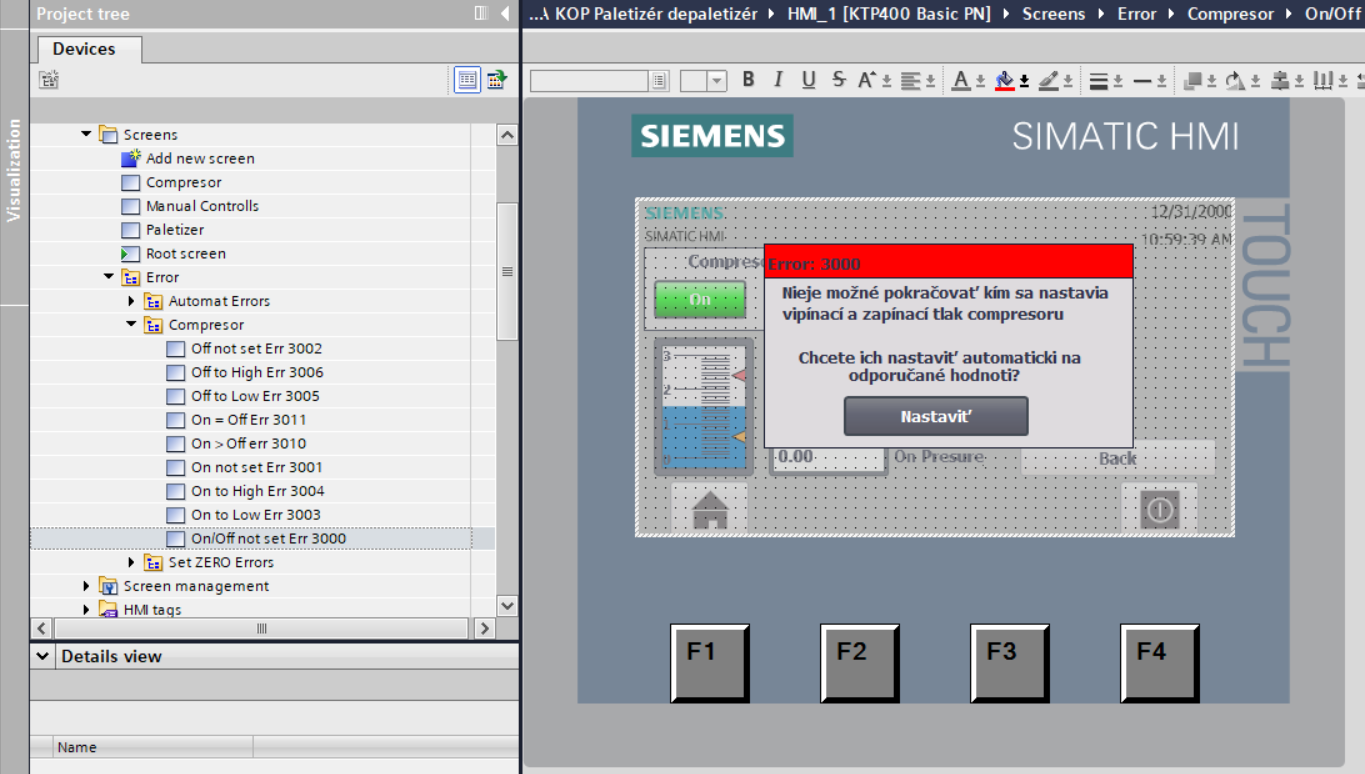Open the Manual Controlls screen
The image size is (1365, 774).
(x=202, y=206)
